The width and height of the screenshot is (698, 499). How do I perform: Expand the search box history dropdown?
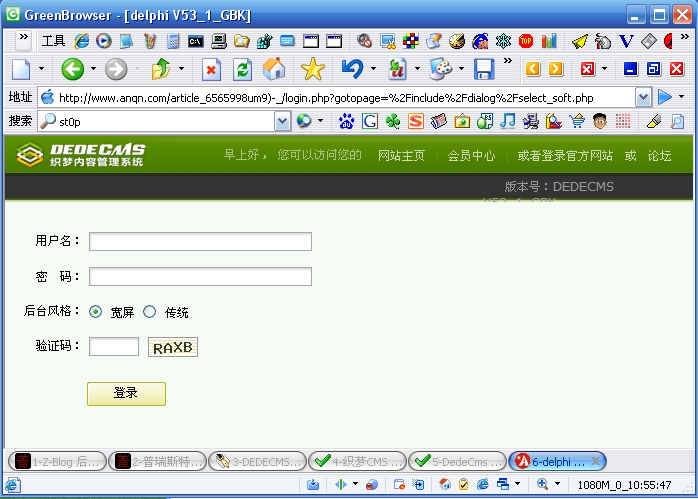(282, 121)
